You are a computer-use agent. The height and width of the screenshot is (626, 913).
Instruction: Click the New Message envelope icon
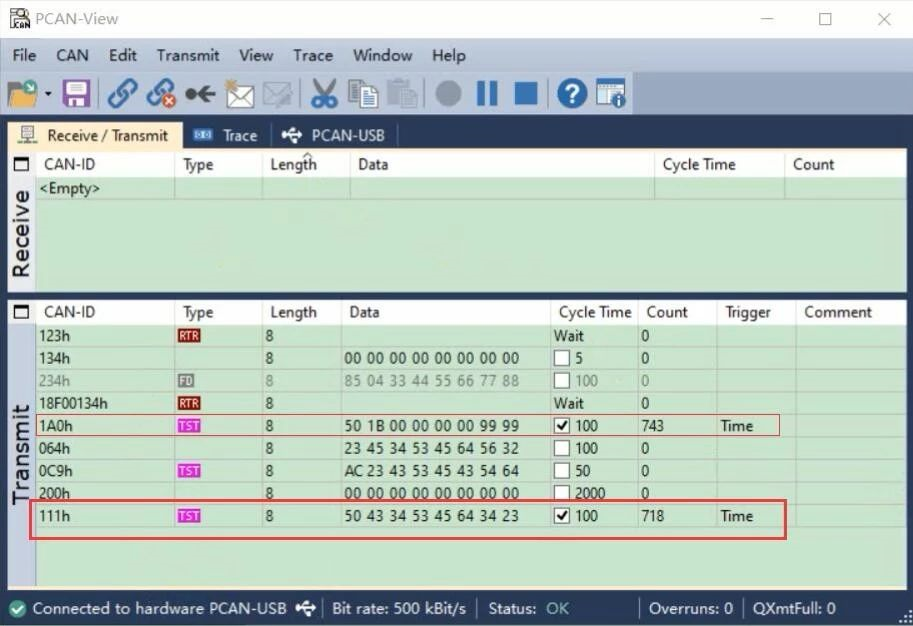click(239, 94)
